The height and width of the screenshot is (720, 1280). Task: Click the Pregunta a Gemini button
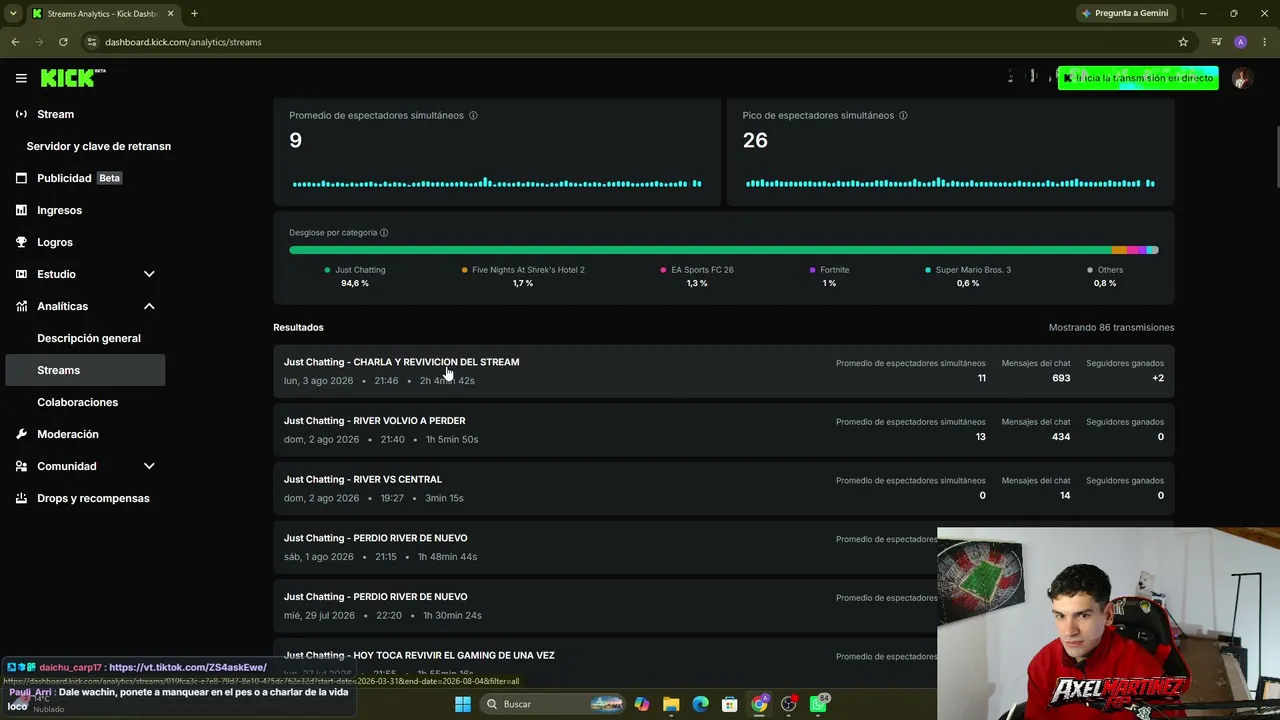tap(1128, 14)
